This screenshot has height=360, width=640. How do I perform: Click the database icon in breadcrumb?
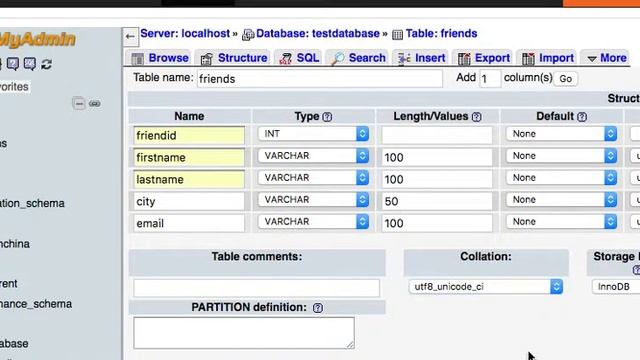248,35
